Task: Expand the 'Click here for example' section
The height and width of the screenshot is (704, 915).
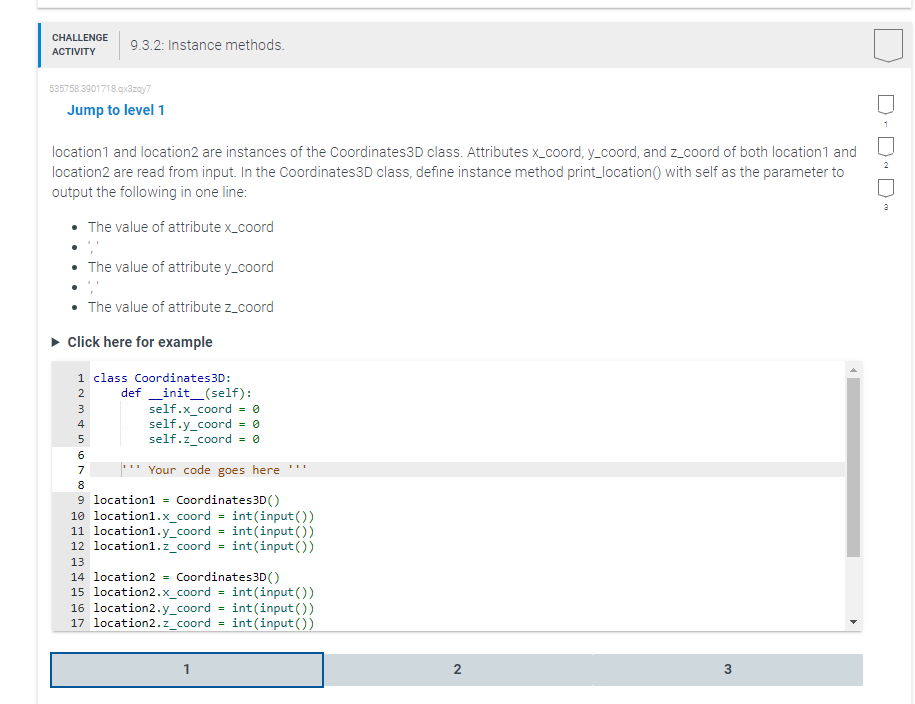Action: coord(132,342)
